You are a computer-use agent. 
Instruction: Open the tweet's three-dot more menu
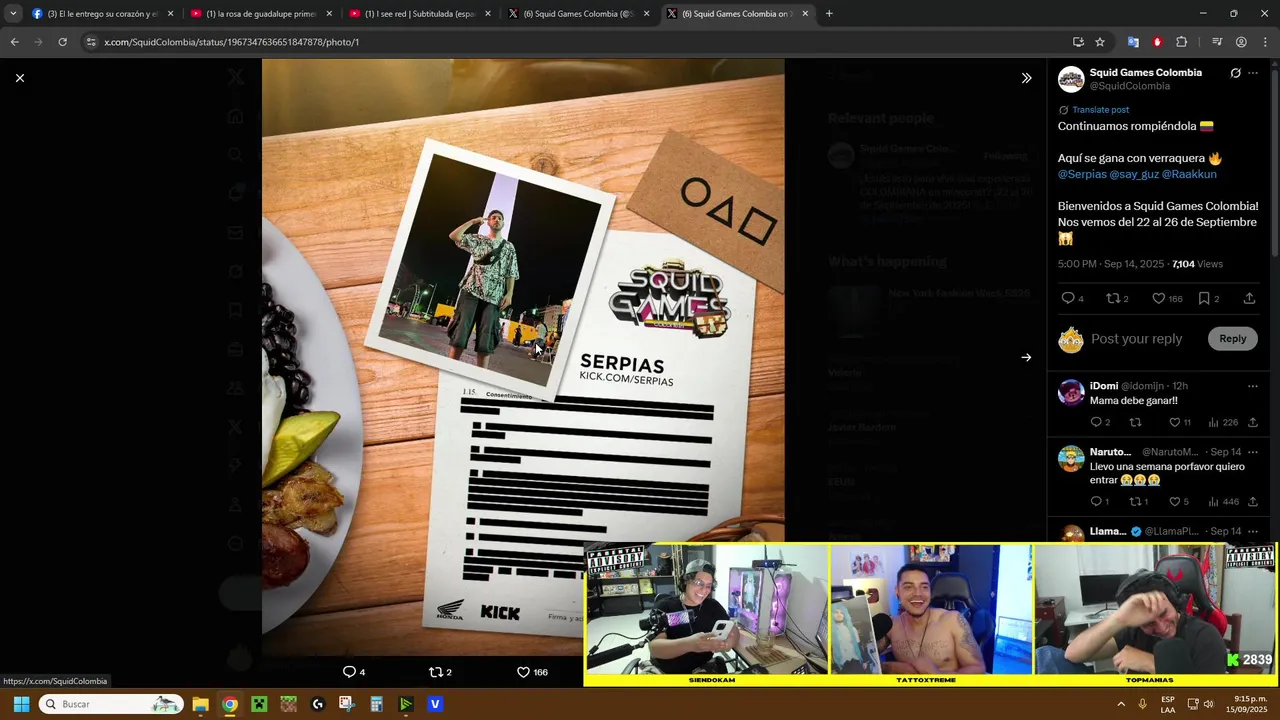(1253, 73)
